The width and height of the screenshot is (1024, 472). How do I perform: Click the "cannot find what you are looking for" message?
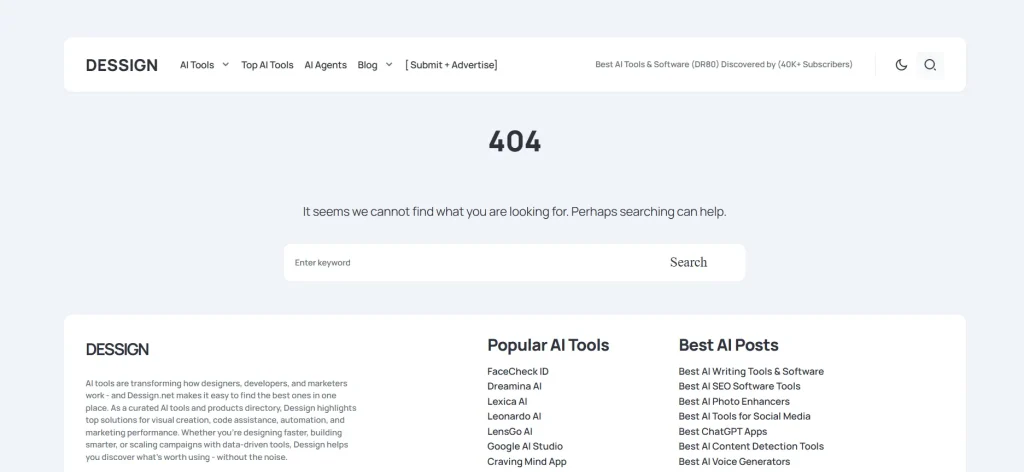[515, 212]
